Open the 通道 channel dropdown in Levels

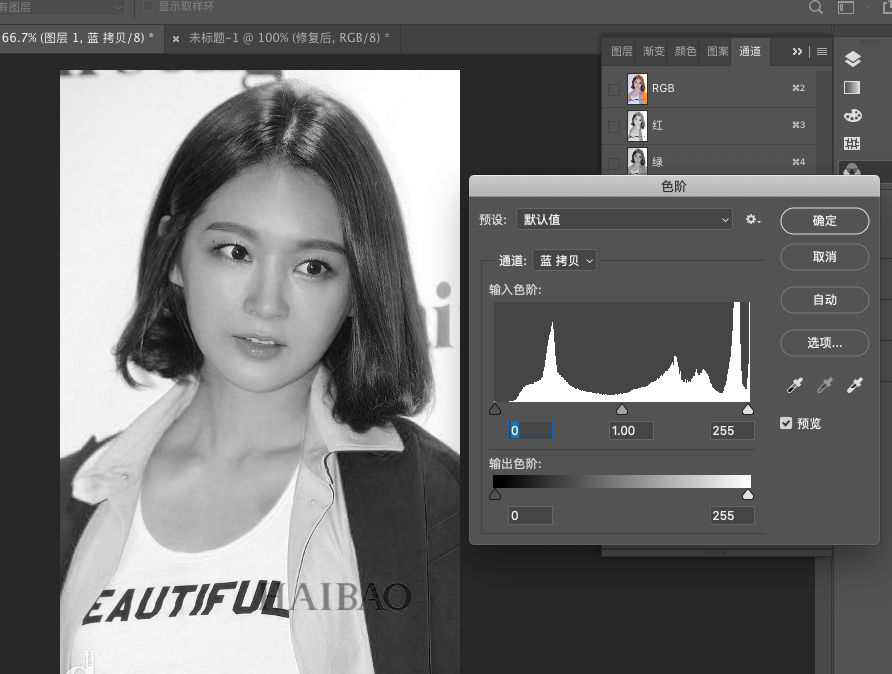[566, 261]
